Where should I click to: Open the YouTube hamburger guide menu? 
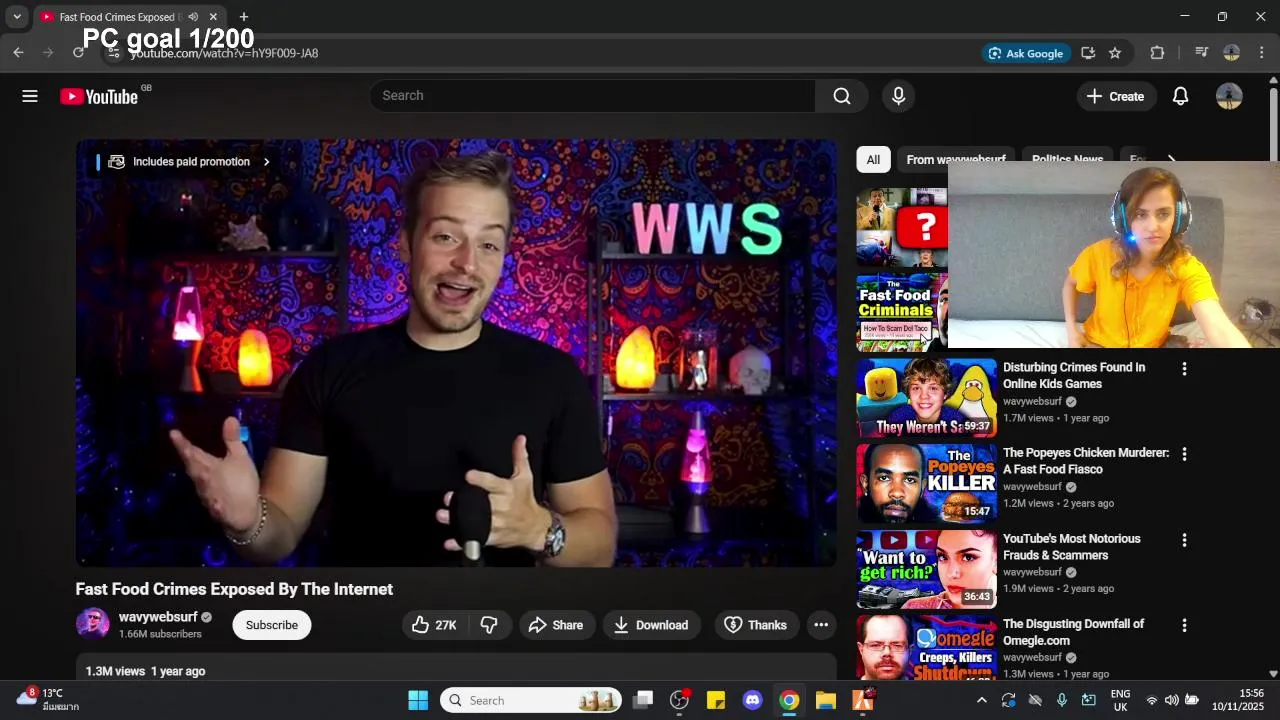click(30, 96)
